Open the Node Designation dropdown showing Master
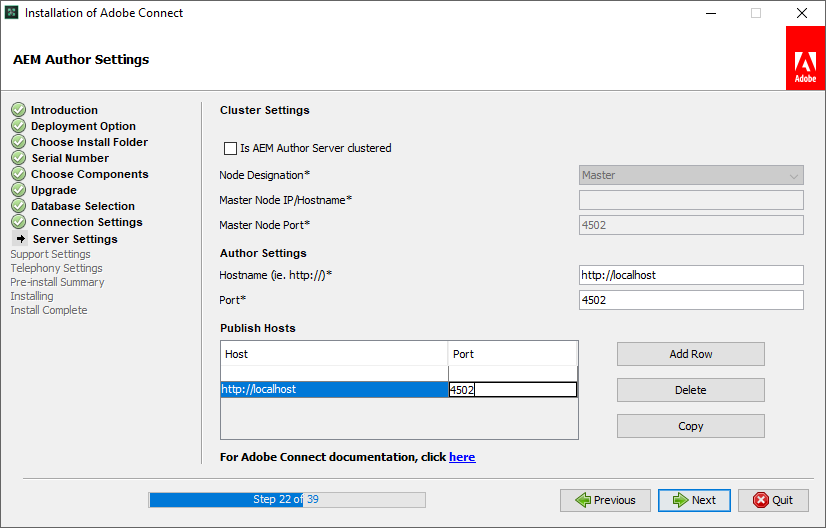 click(691, 175)
